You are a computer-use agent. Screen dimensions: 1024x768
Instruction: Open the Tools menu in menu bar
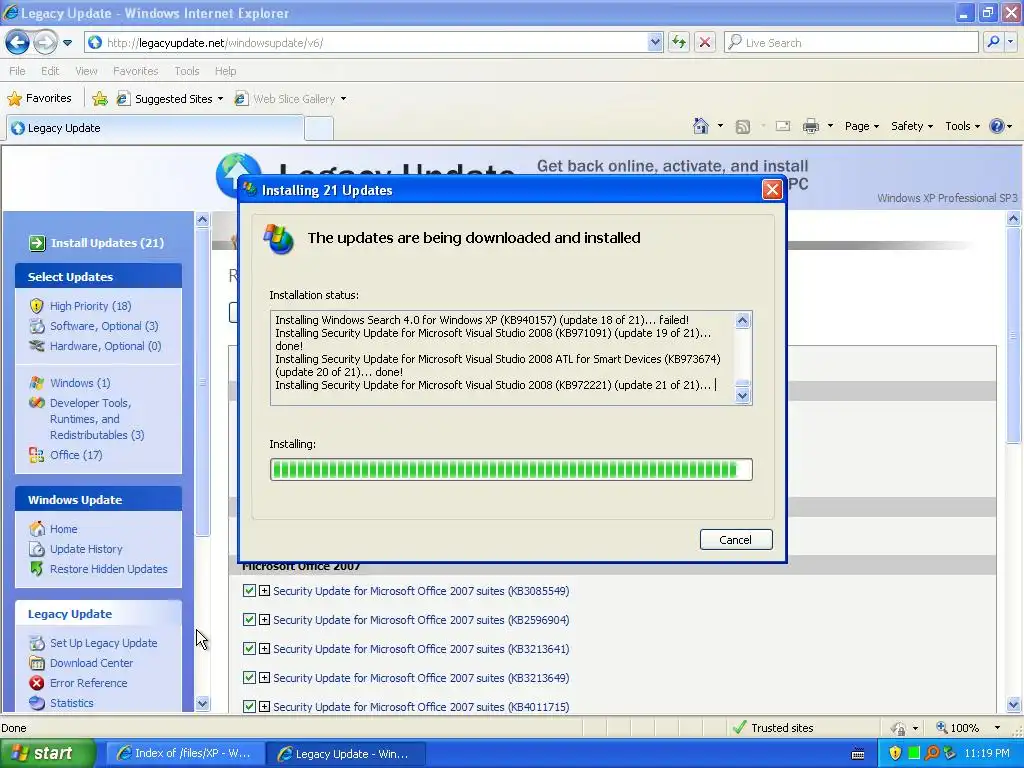tap(187, 71)
